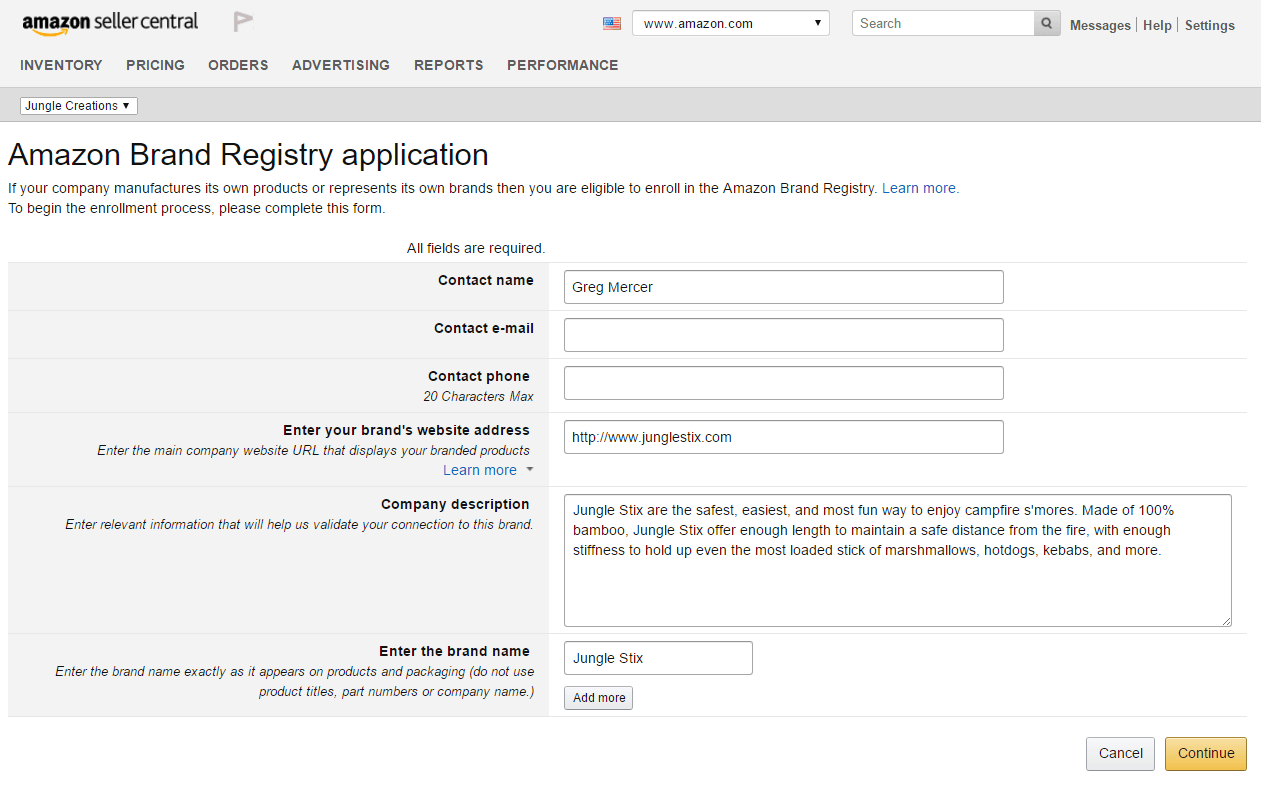Open the Help link

(1157, 25)
